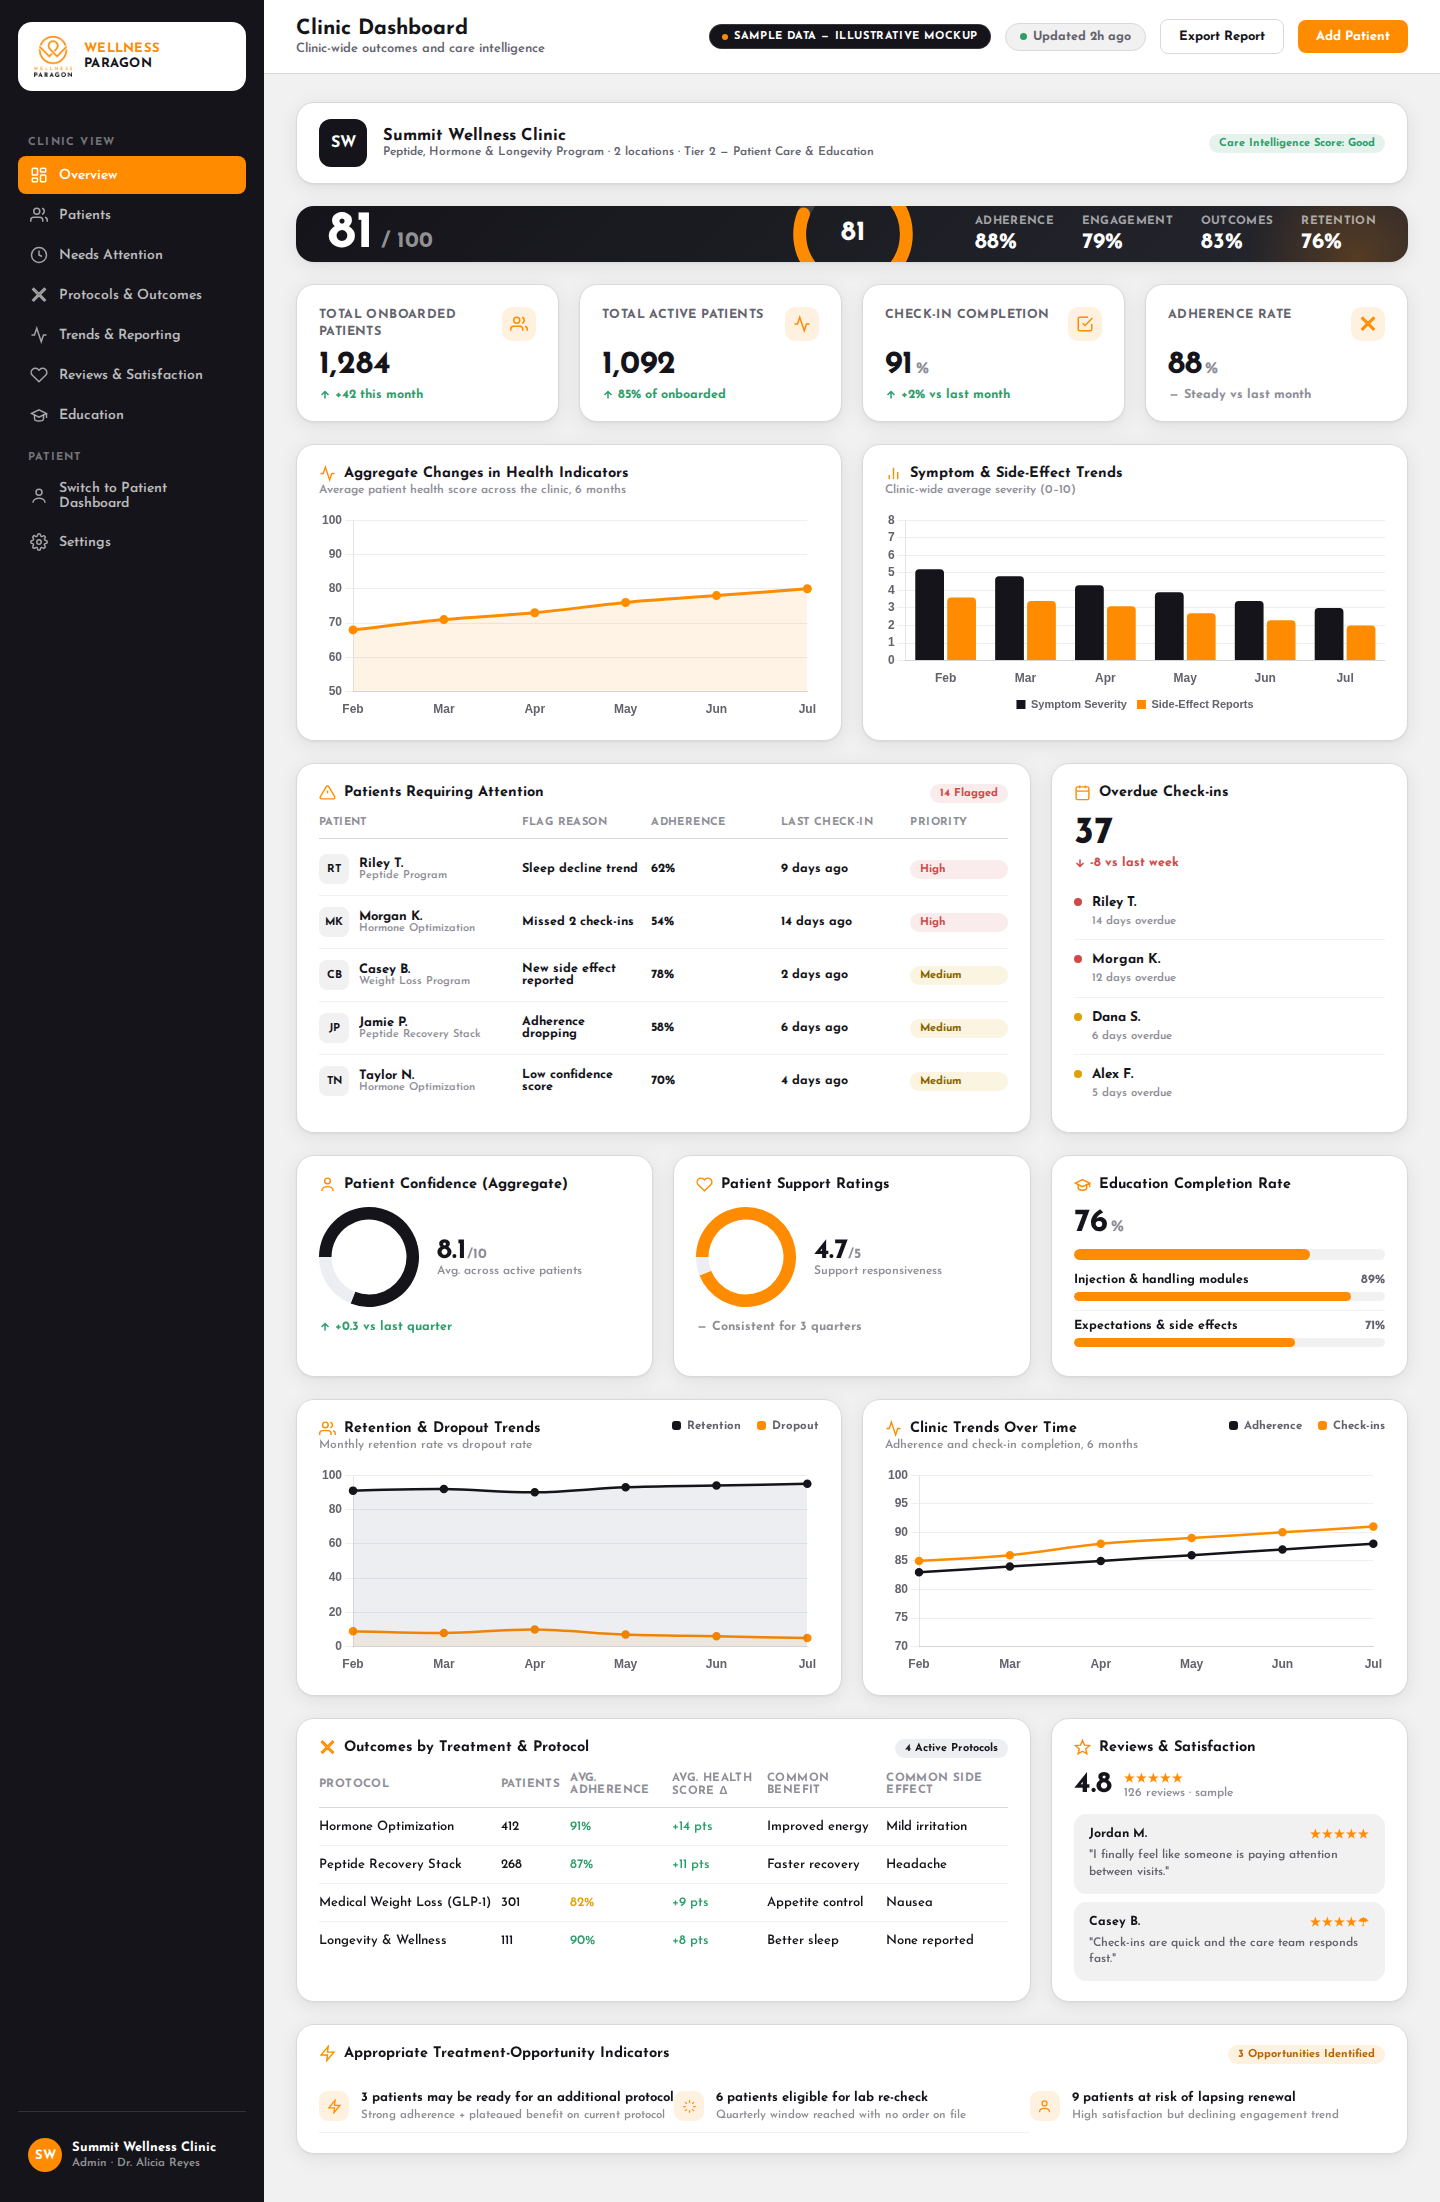1440x2202 pixels.
Task: Open Jordan M. review card
Action: [1229, 1855]
